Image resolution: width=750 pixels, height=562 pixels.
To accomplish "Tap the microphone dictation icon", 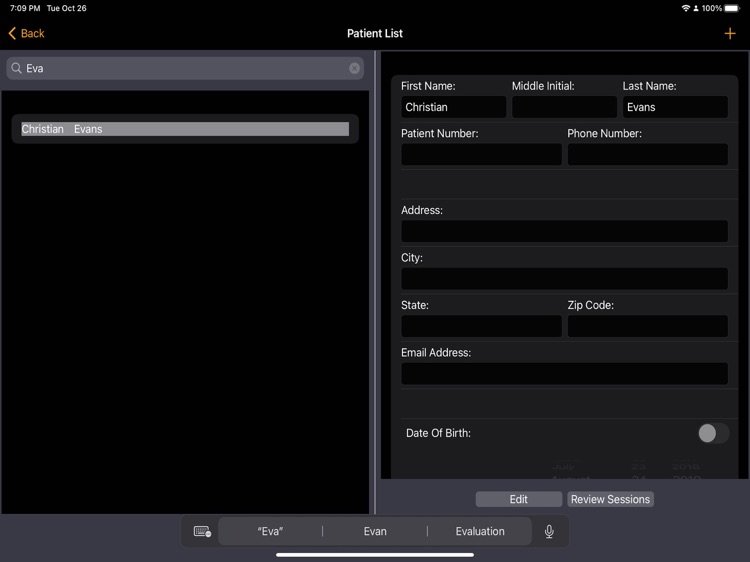I will point(549,531).
